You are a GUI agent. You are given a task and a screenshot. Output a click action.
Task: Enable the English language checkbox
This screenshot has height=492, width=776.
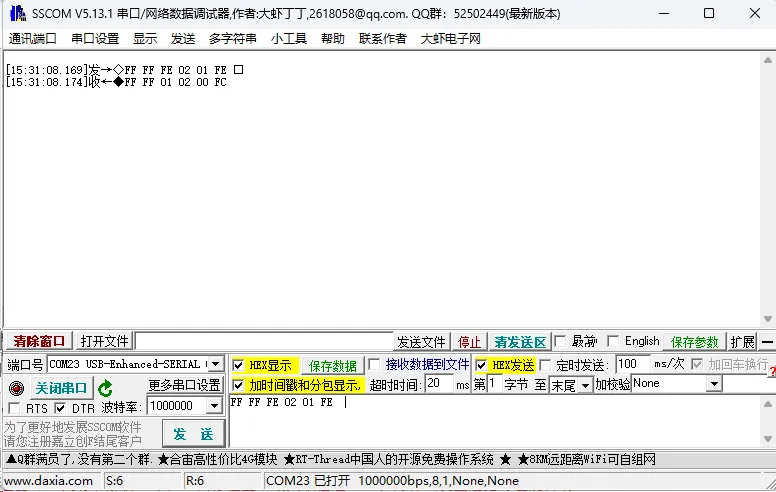click(x=613, y=341)
